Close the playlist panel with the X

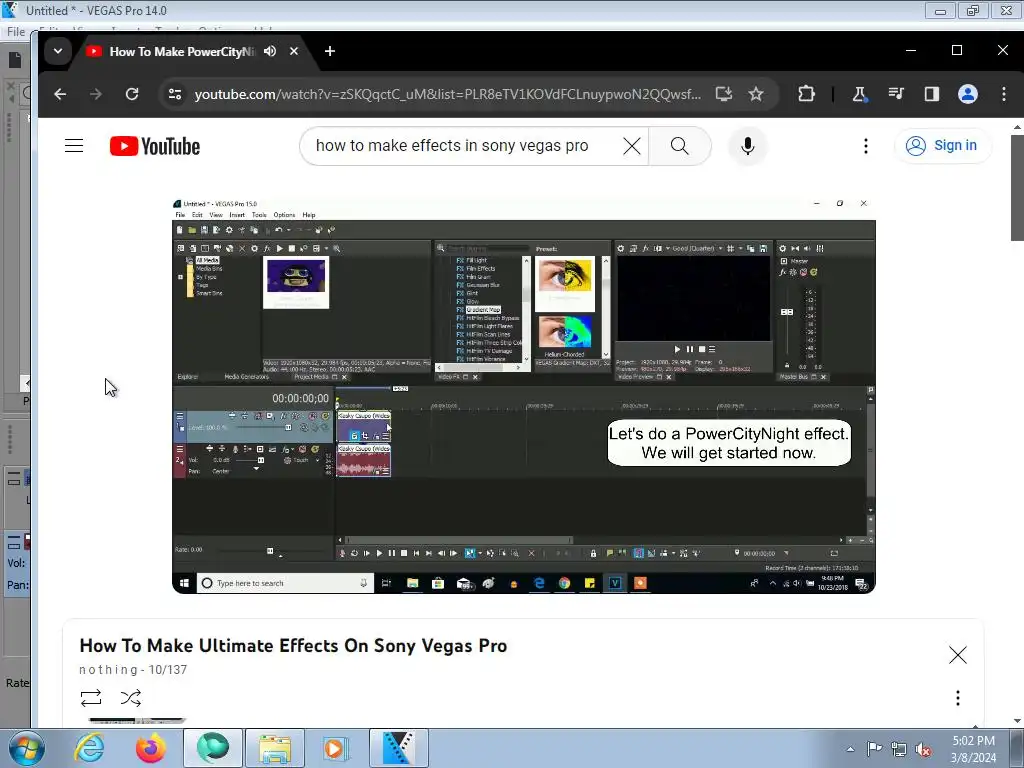pos(957,654)
